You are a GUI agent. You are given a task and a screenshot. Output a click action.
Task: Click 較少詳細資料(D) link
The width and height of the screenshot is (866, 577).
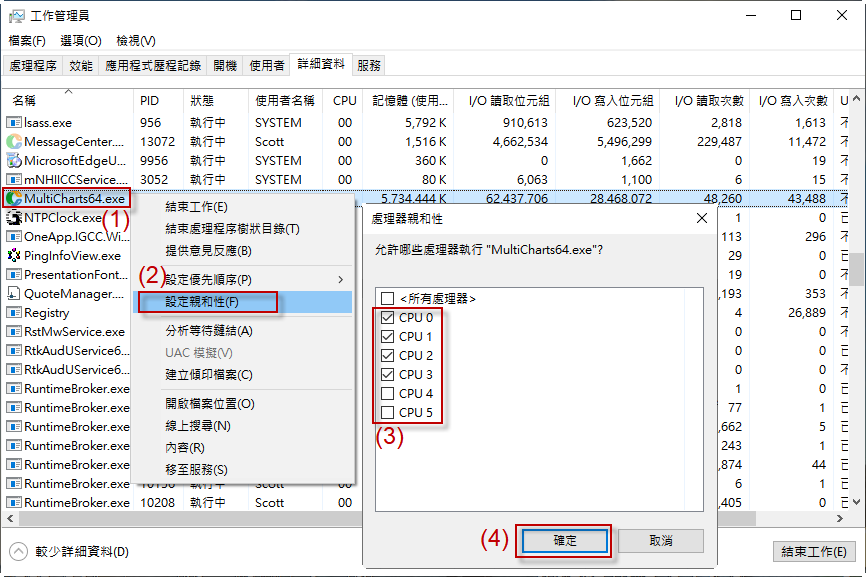(82, 552)
